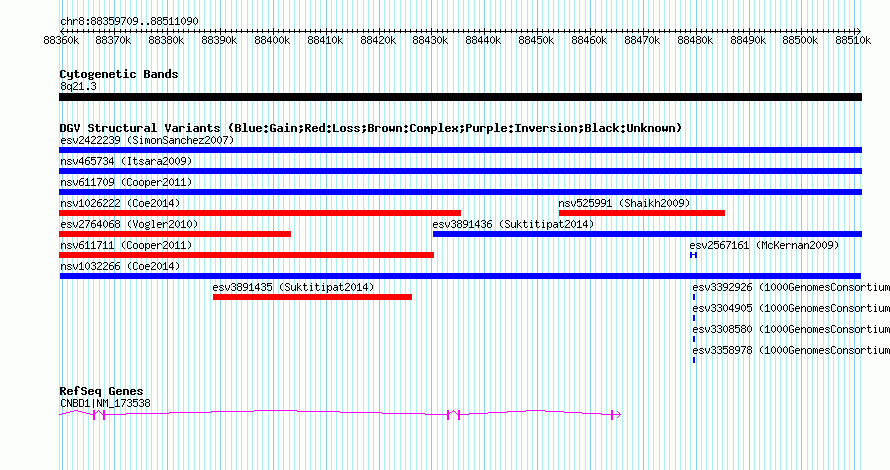The height and width of the screenshot is (470, 890).
Task: Click the esv3304905 (1000GenomesConsortium label
Action: (x=791, y=308)
